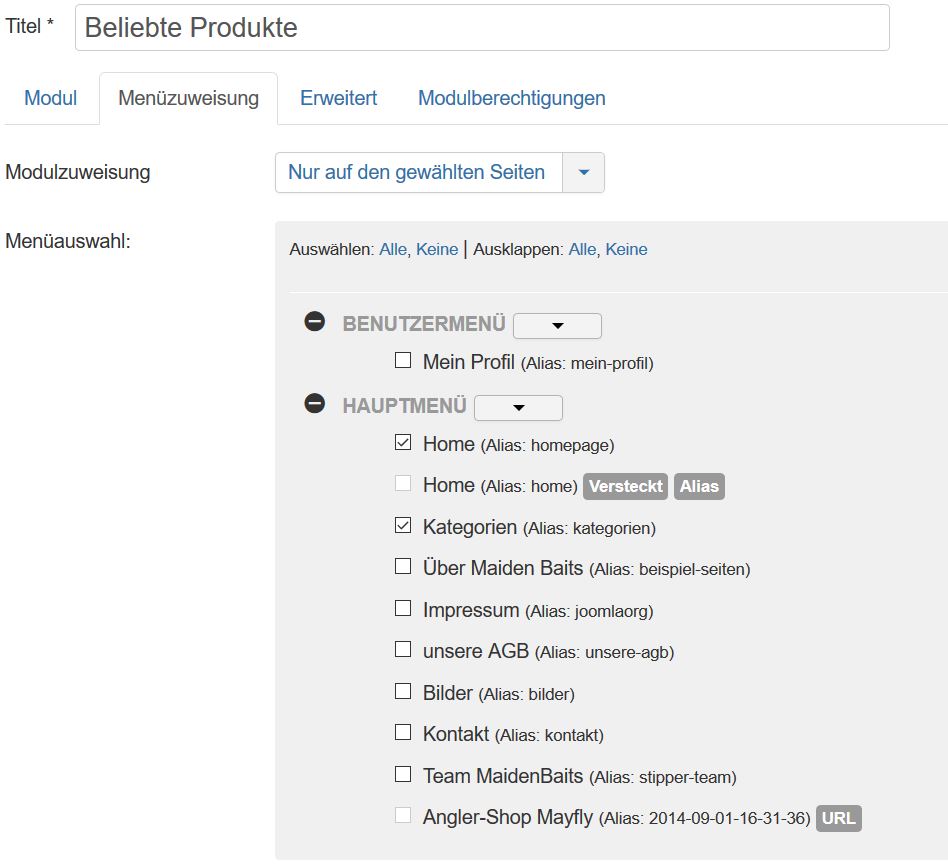
Task: Switch to the Modul tab
Action: [51, 98]
